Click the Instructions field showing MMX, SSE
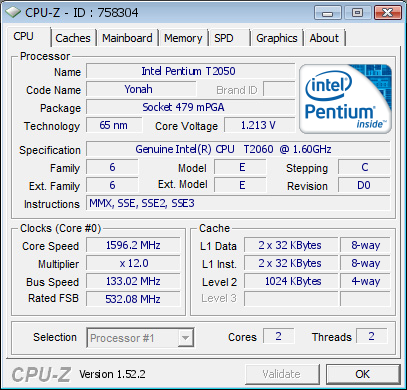The image size is (407, 390). tap(238, 203)
